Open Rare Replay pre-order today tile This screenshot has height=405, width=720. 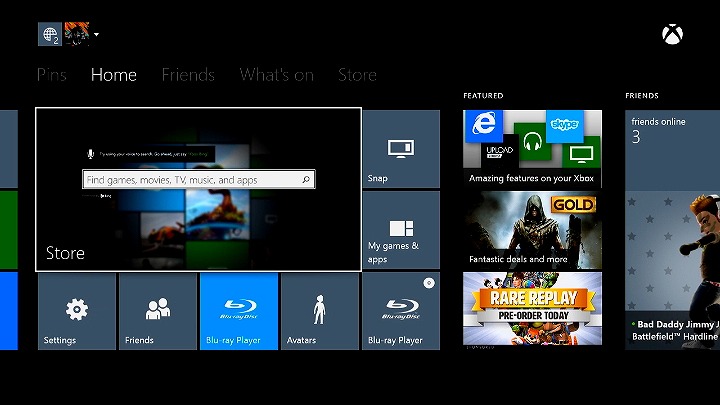click(x=532, y=309)
